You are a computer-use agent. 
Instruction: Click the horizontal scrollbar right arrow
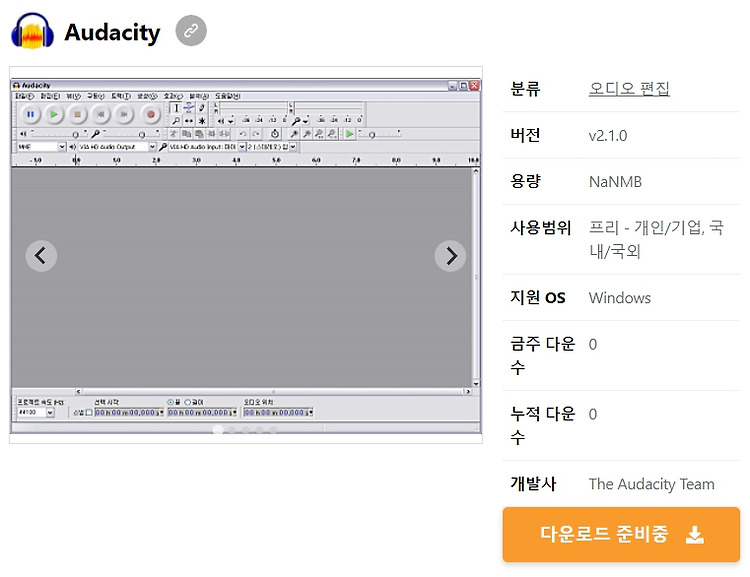[x=468, y=391]
